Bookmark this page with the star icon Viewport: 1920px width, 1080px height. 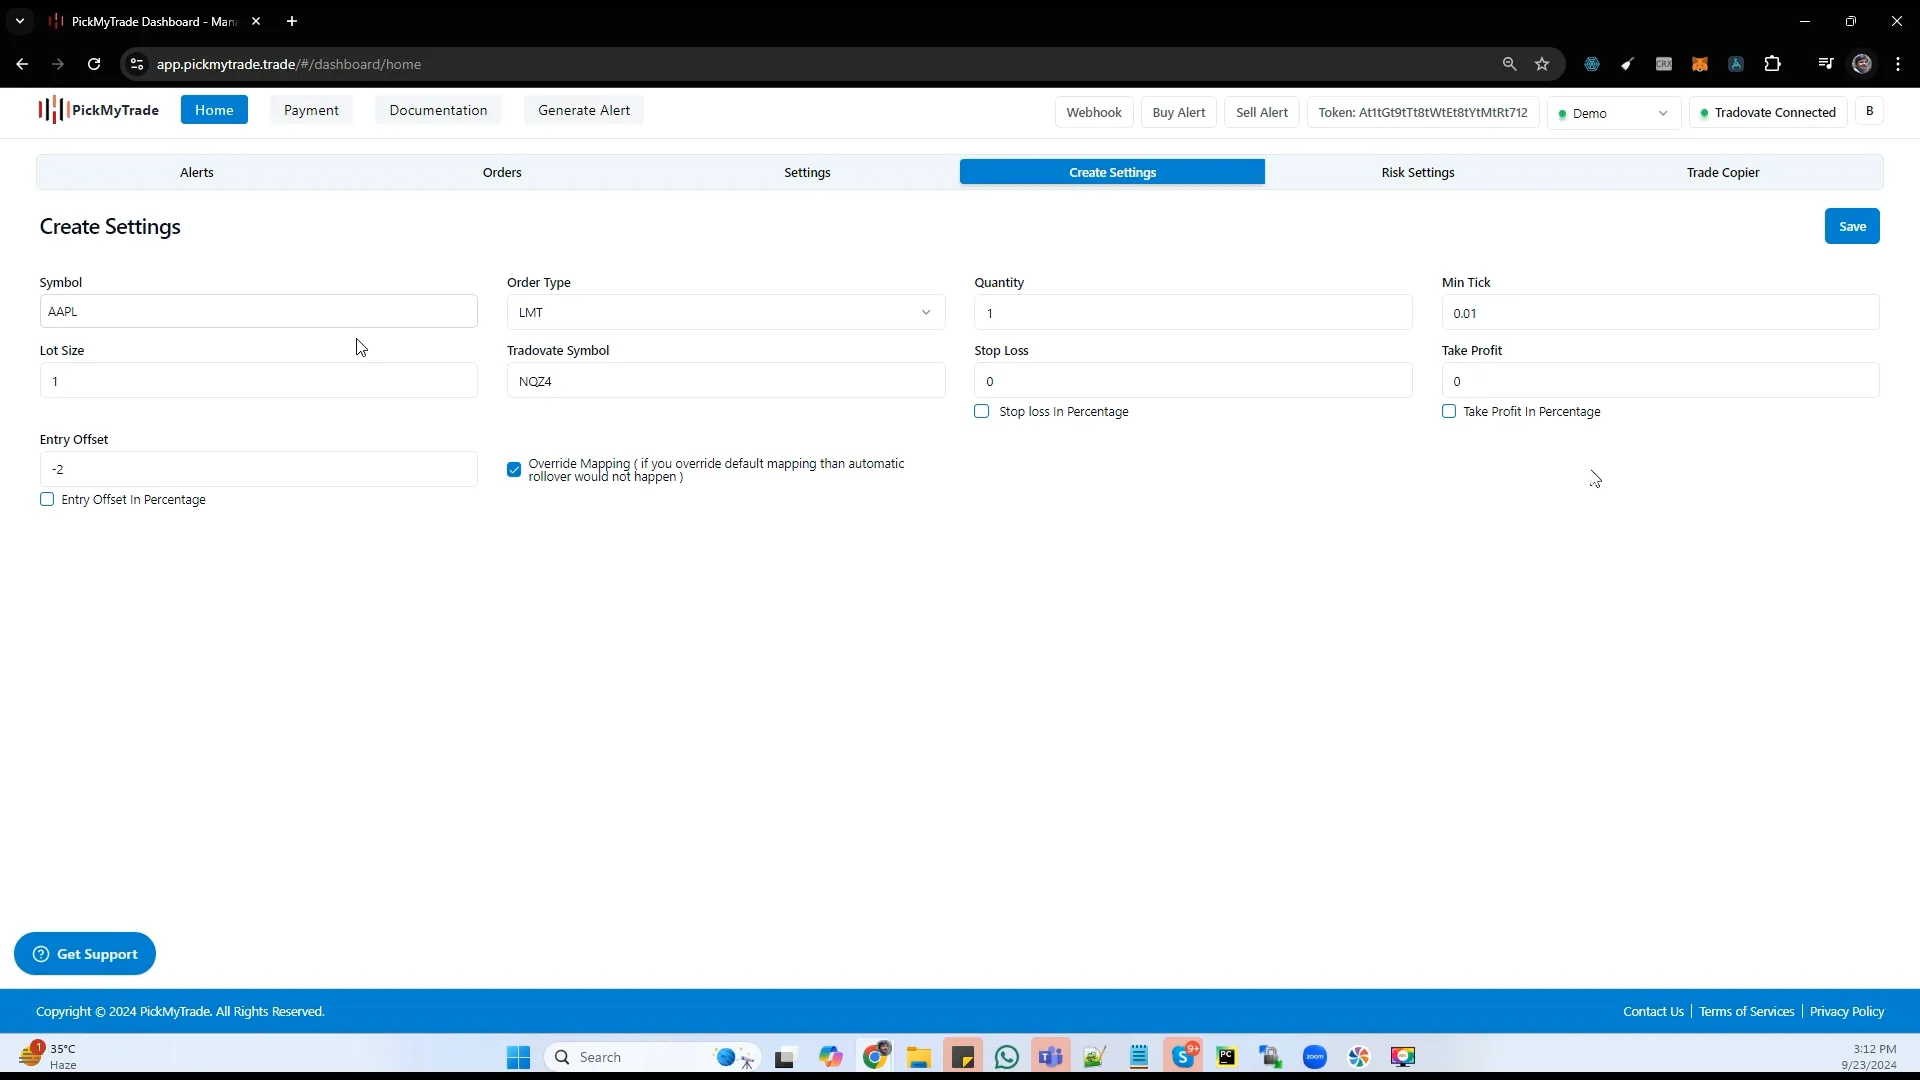click(x=1542, y=64)
